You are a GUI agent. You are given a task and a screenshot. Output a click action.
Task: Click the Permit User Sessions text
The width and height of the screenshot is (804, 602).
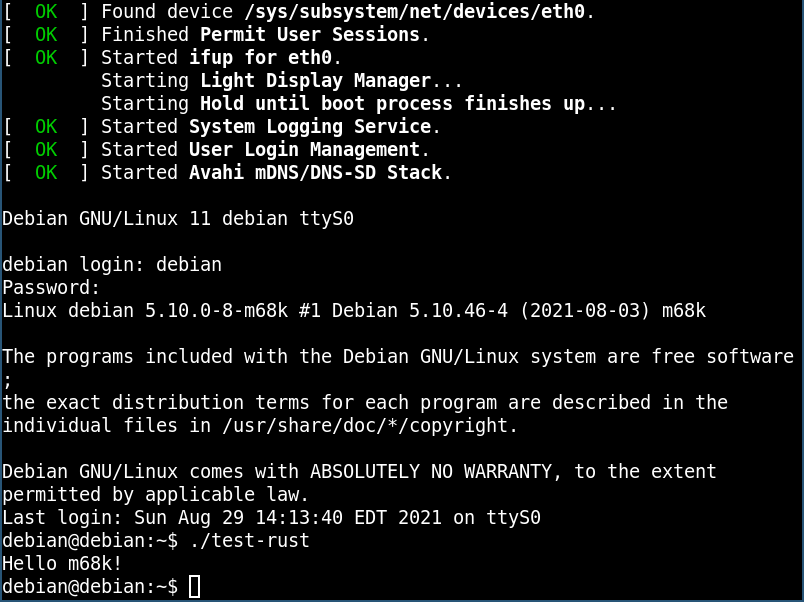coord(310,34)
